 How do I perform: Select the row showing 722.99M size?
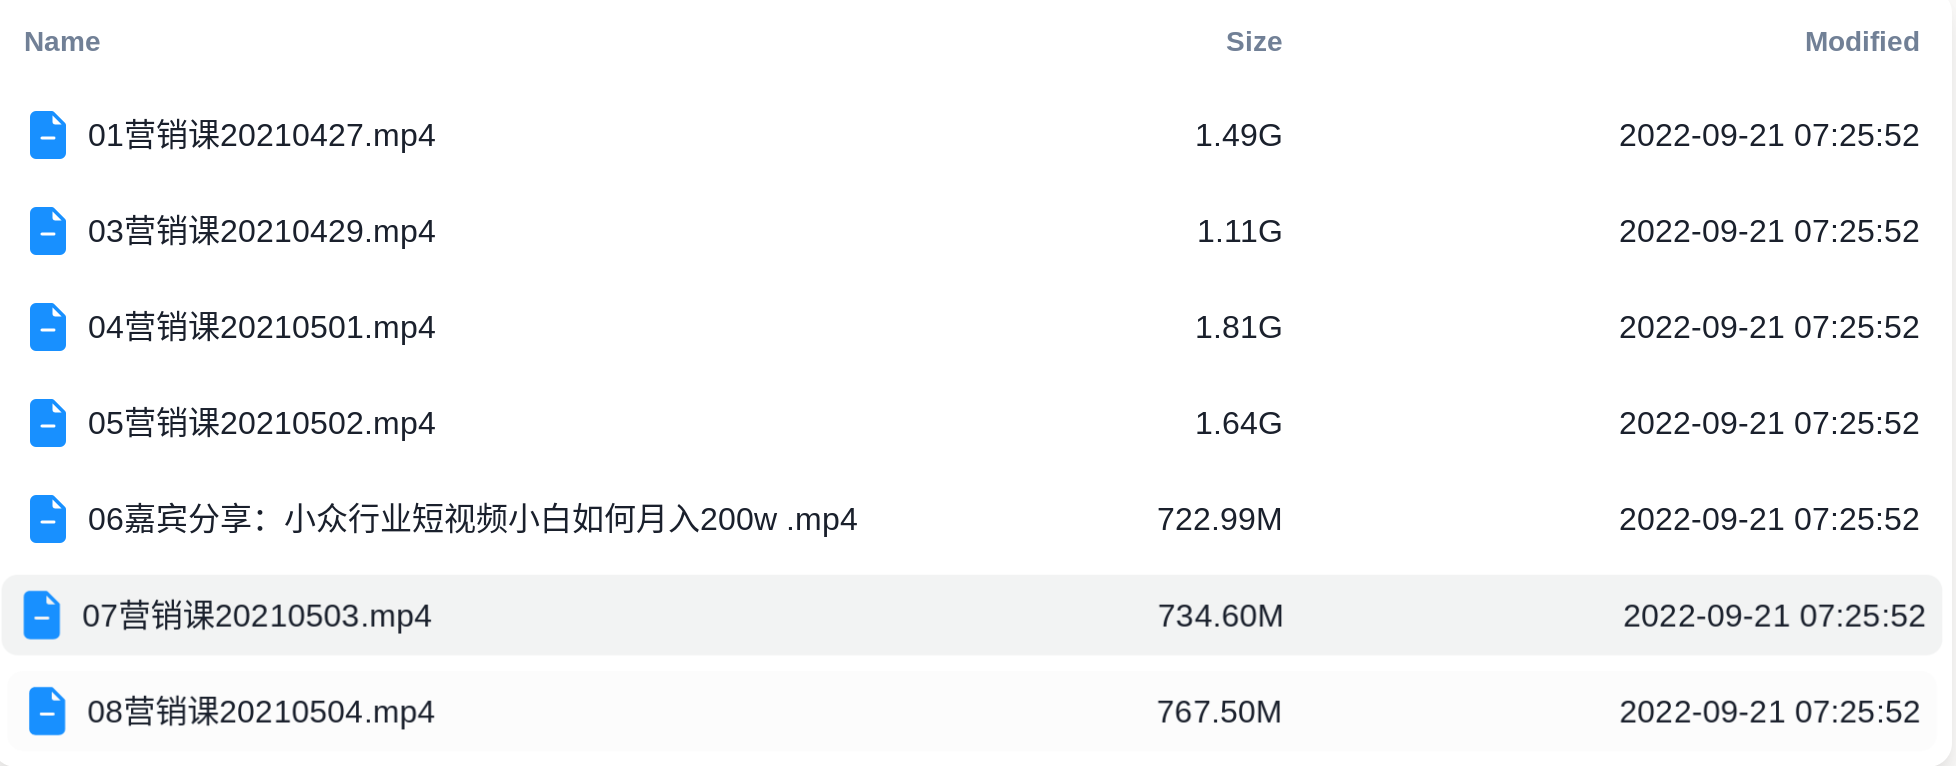(x=974, y=519)
